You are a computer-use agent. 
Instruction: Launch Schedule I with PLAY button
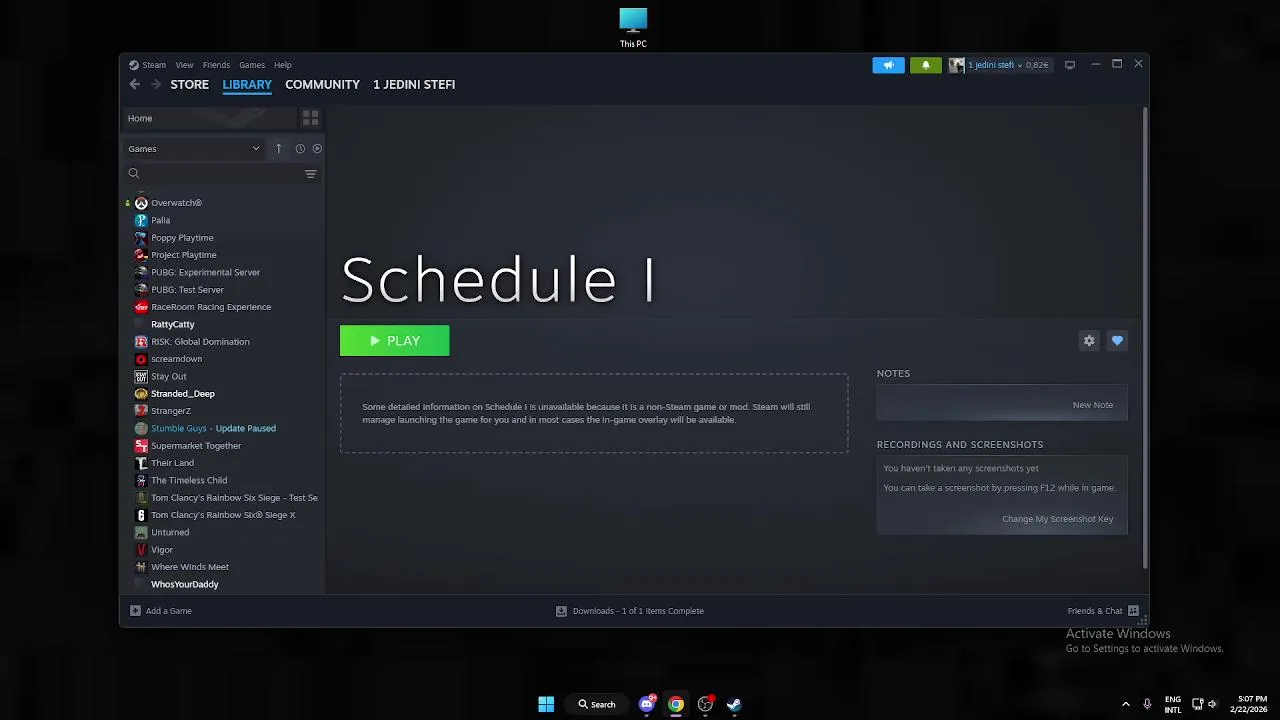click(395, 341)
